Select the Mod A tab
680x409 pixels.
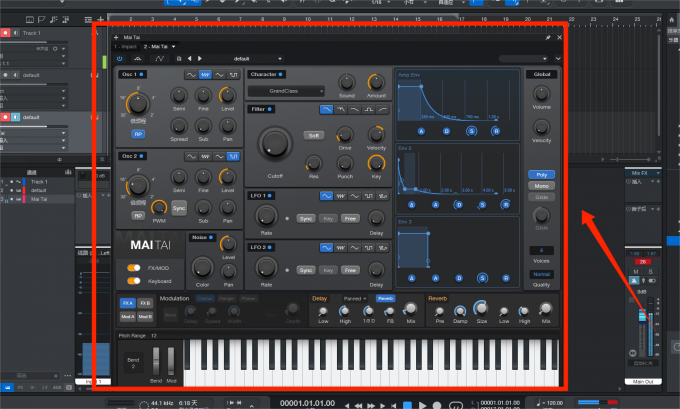point(128,317)
